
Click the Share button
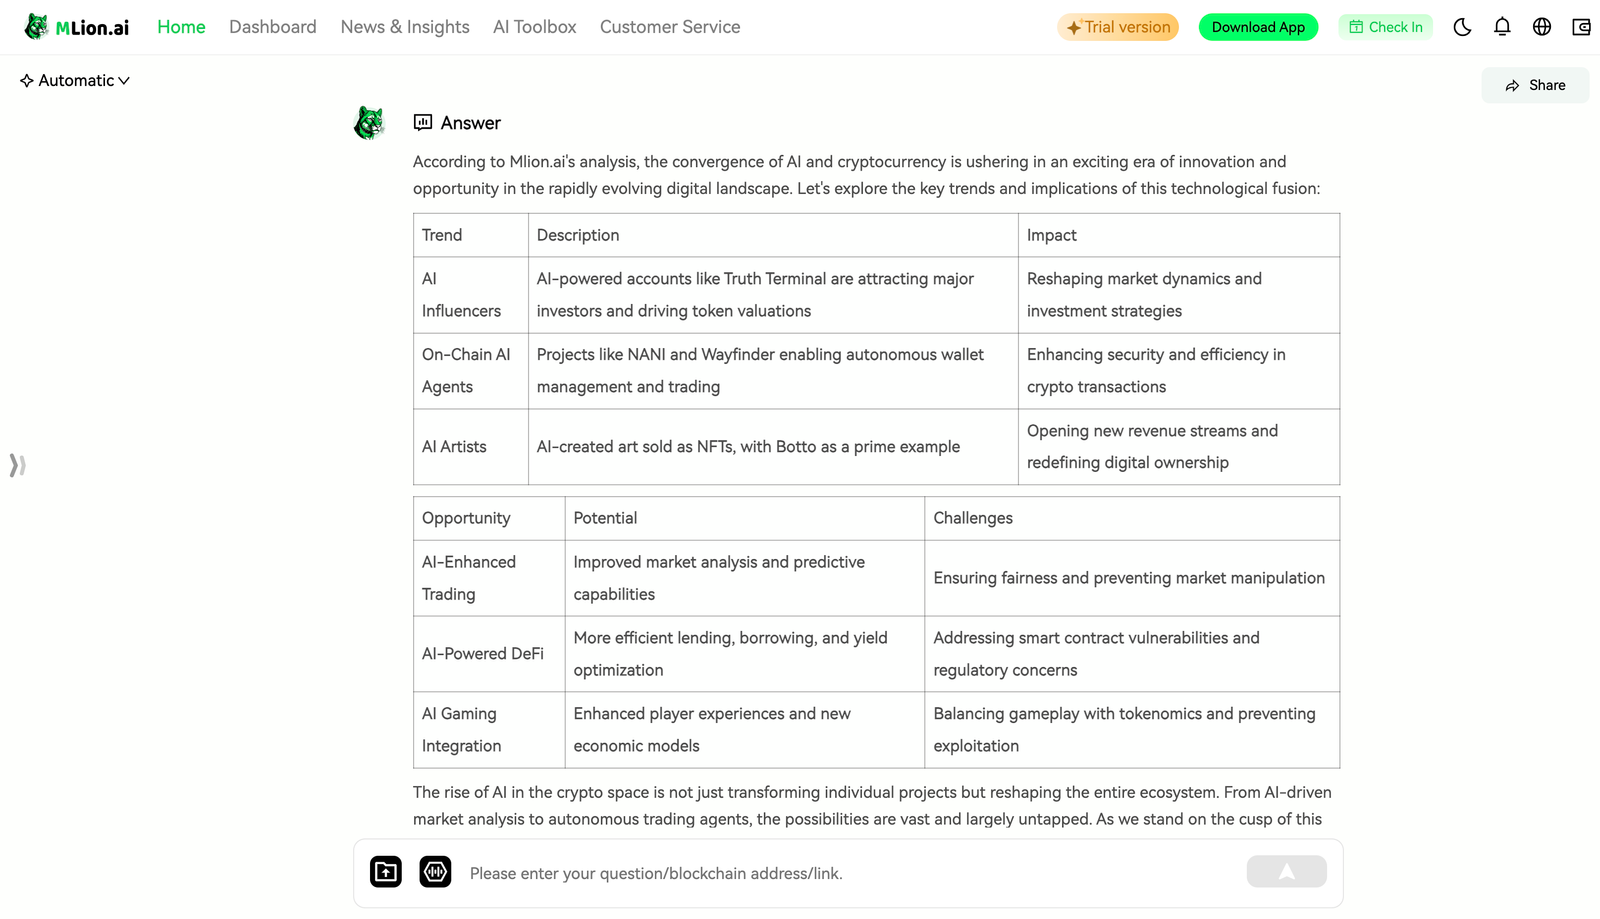click(1535, 85)
